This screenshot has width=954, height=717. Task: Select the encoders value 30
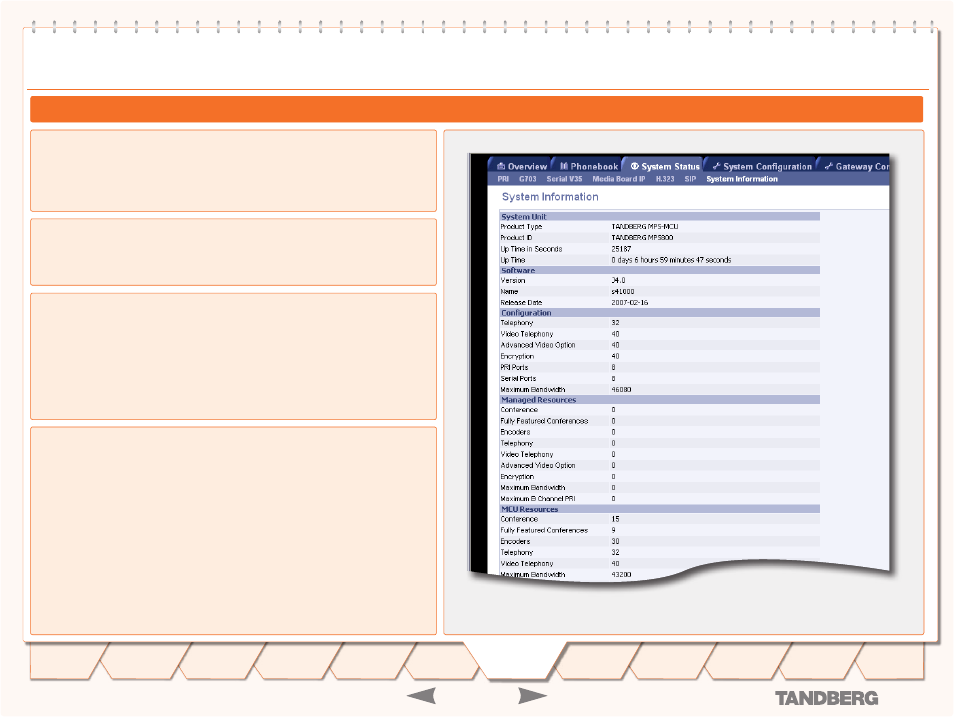tap(615, 541)
